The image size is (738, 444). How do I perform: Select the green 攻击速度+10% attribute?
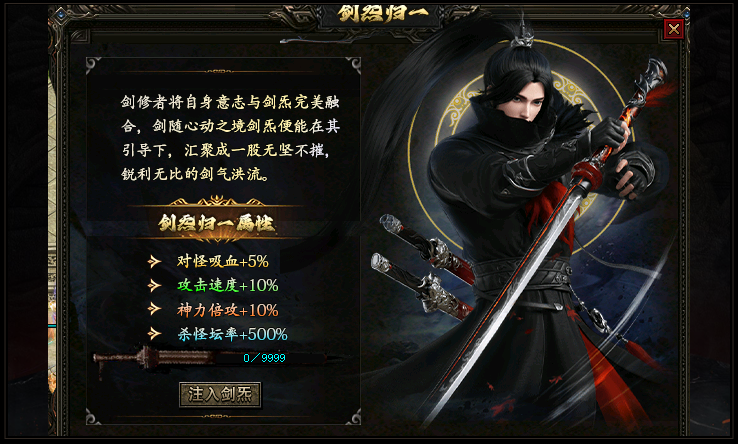228,285
